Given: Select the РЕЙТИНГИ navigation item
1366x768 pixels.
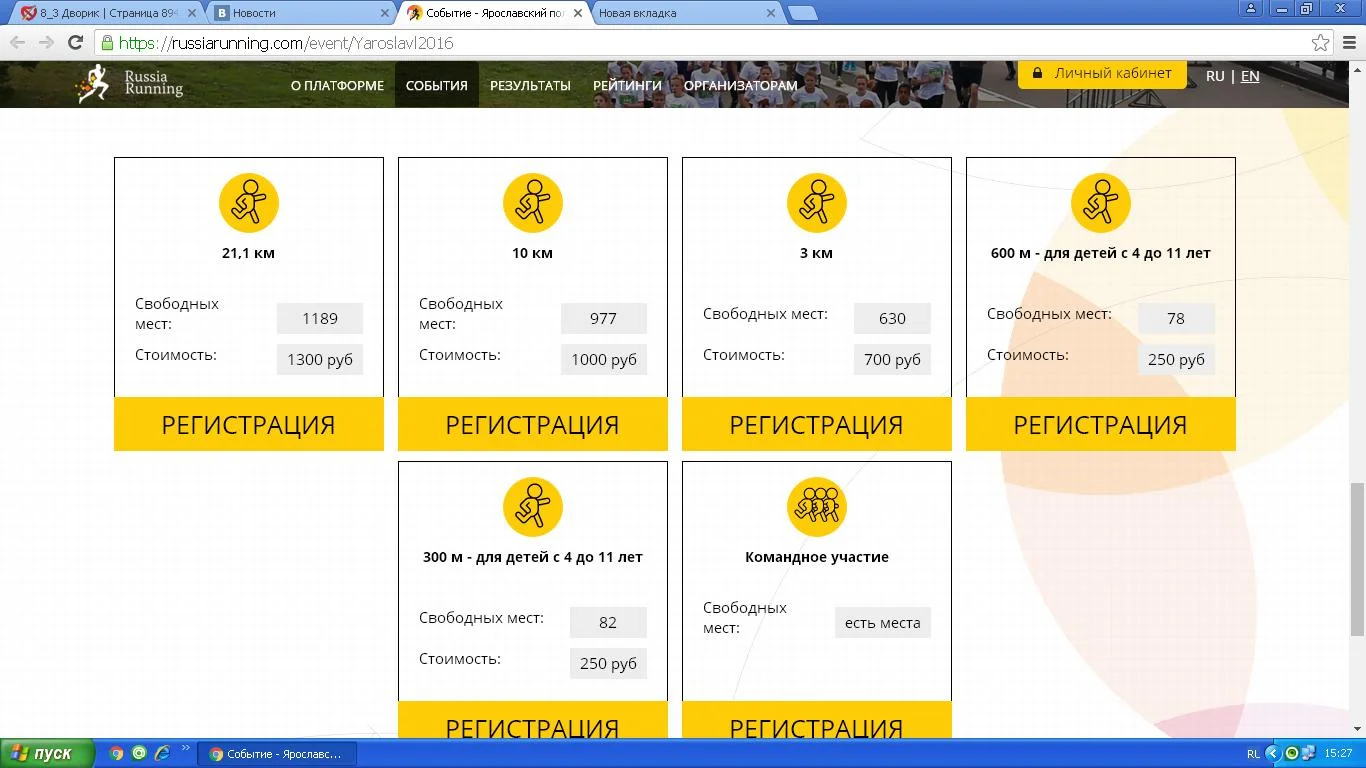Looking at the screenshot, I should pos(627,85).
